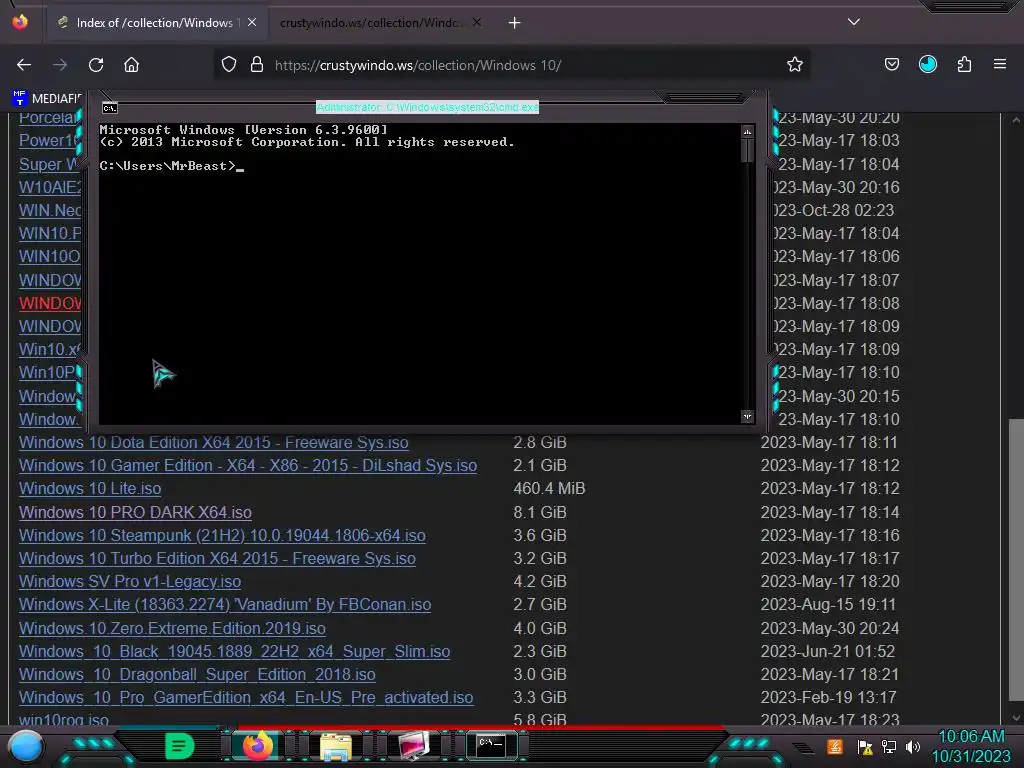Open the Win10.x6 link in the list

pos(50,349)
